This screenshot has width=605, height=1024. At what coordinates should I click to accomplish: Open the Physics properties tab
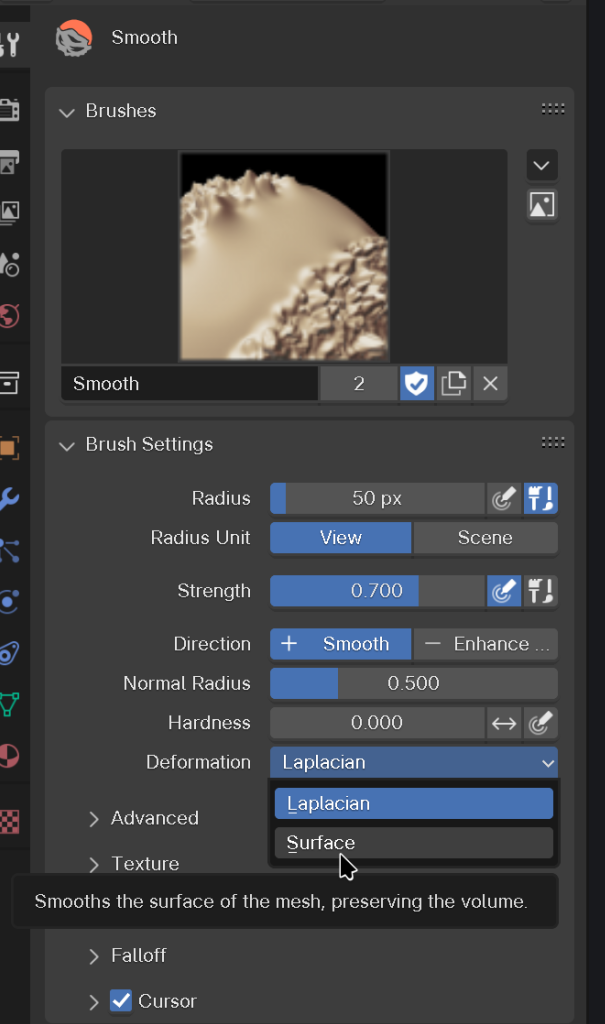pos(10,601)
